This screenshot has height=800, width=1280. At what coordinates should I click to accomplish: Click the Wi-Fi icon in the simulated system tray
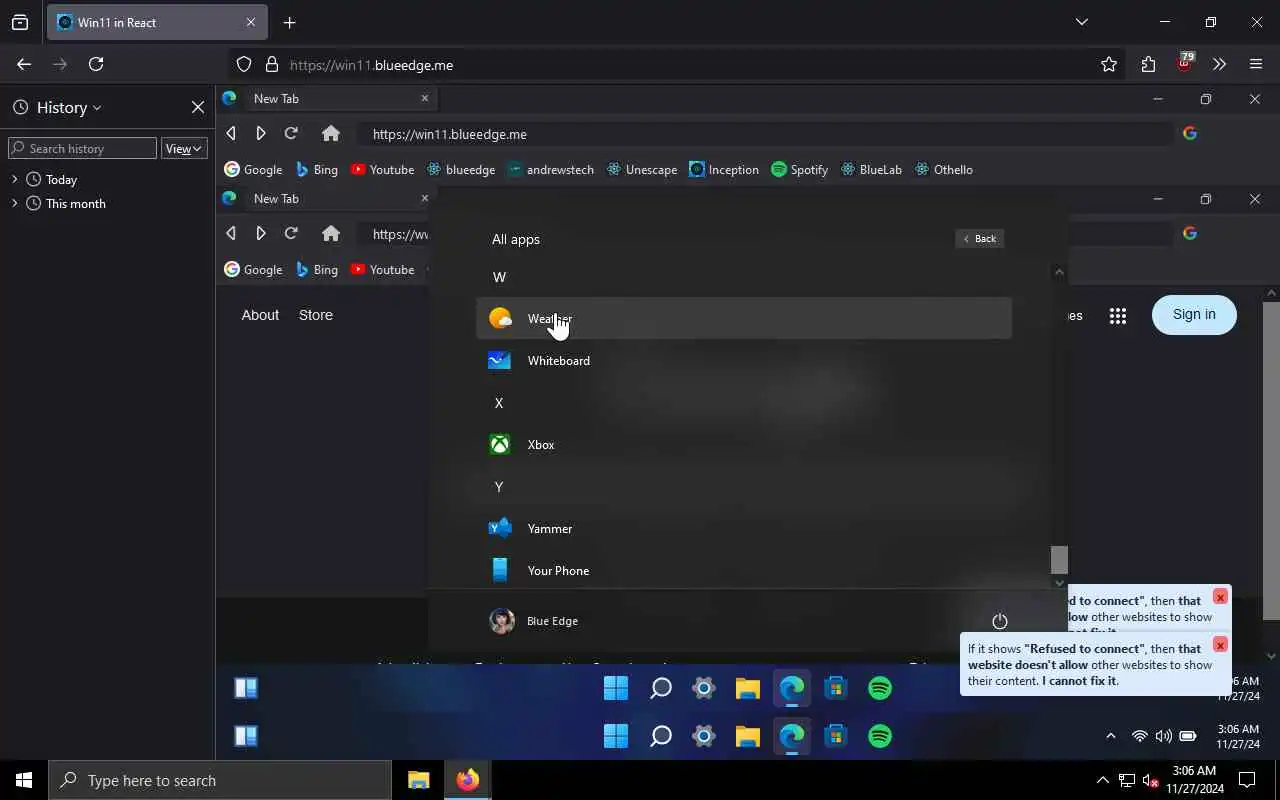pyautogui.click(x=1139, y=736)
